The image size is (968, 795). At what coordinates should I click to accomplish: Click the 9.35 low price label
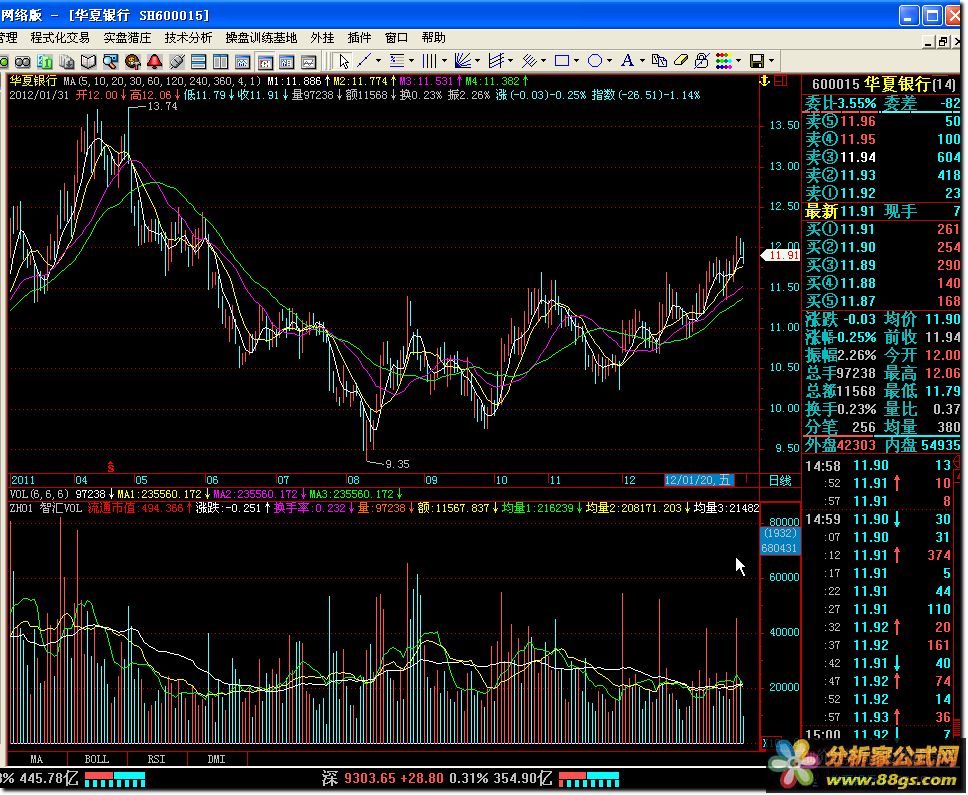[397, 464]
